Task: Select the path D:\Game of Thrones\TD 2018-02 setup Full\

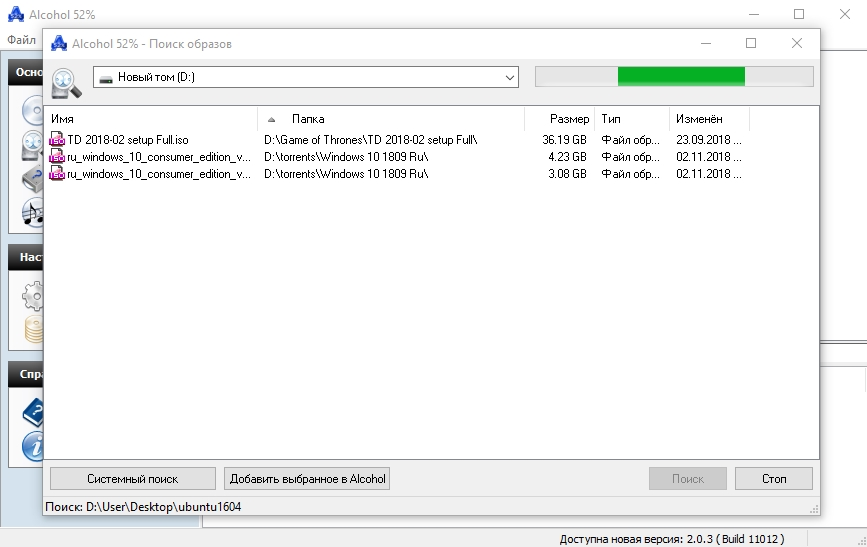Action: [x=370, y=139]
